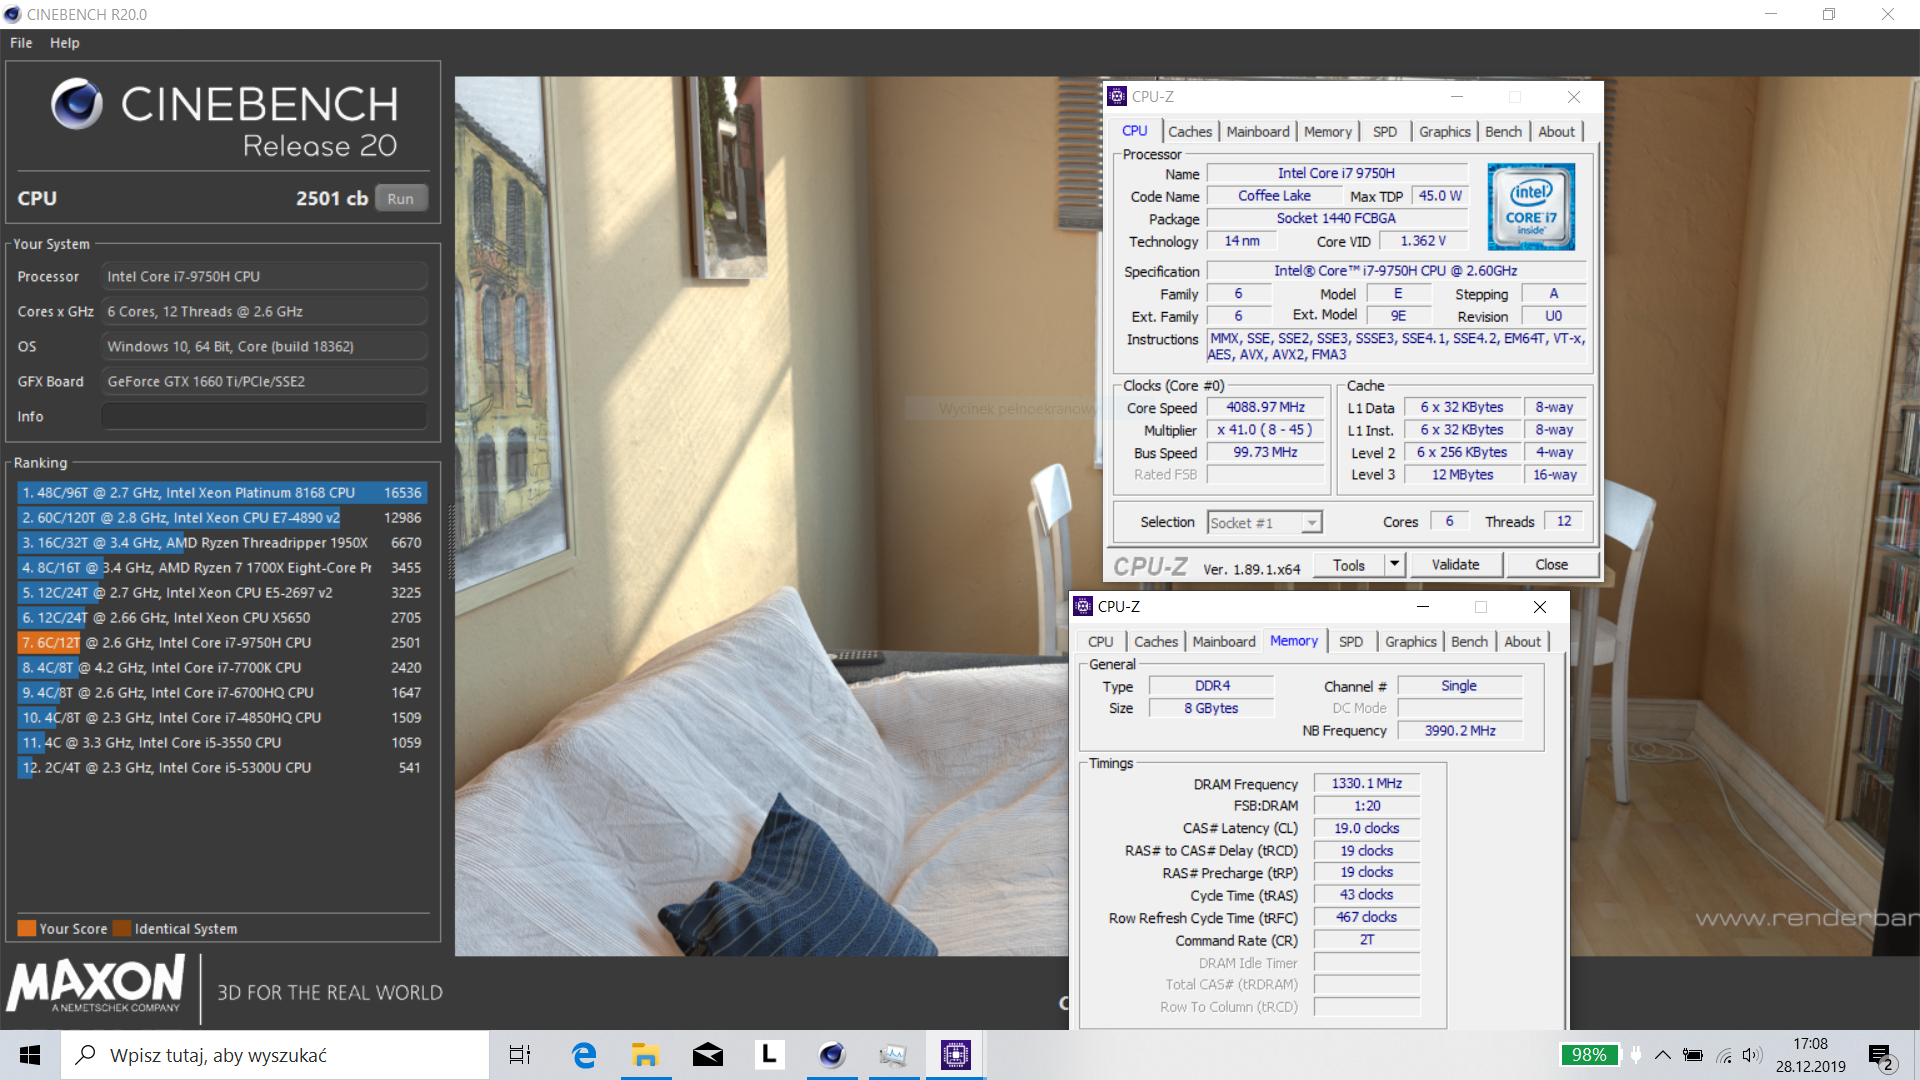Viewport: 1920px width, 1080px height.
Task: Switch to Cinebench via its taskbar icon
Action: (x=831, y=1055)
